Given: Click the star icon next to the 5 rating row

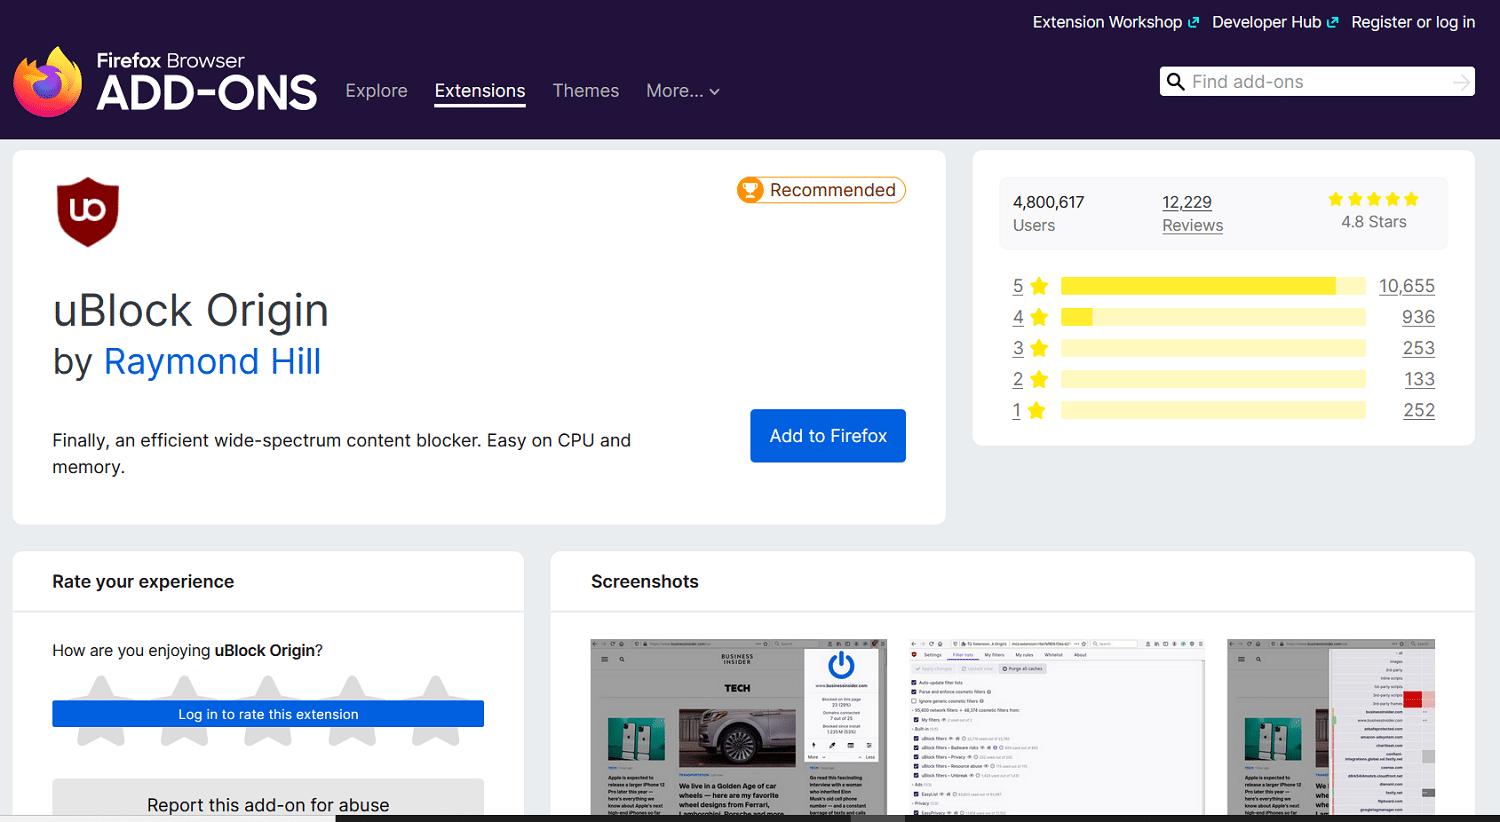Looking at the screenshot, I should 1037,285.
